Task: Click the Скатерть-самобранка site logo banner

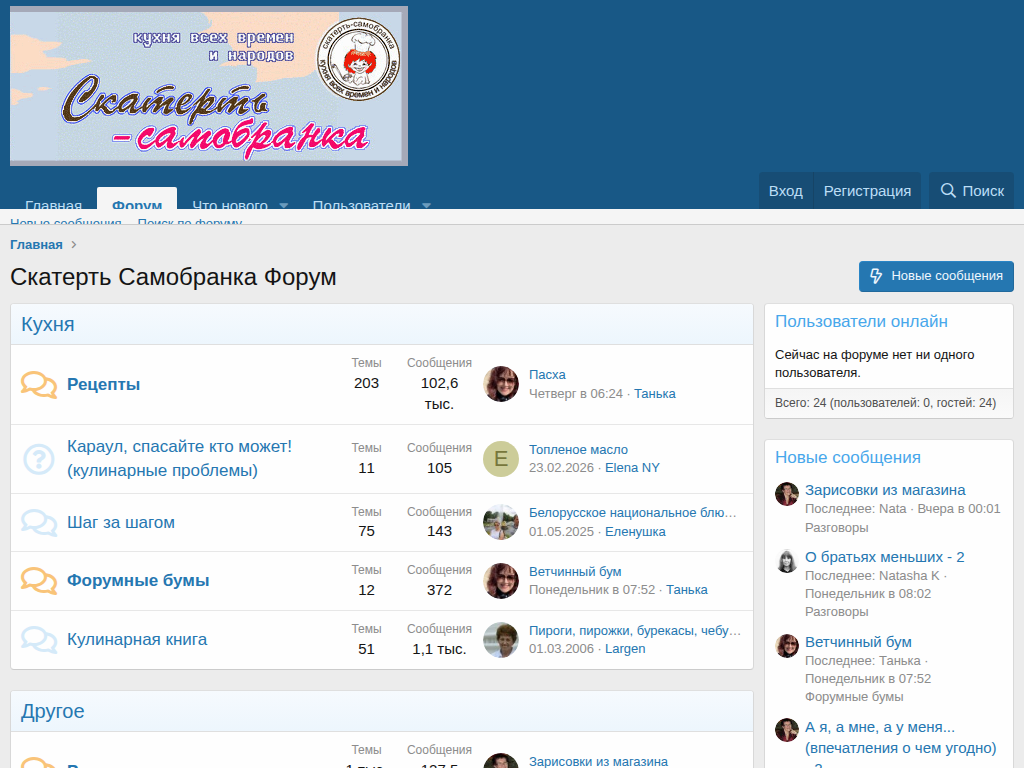Action: pos(209,86)
